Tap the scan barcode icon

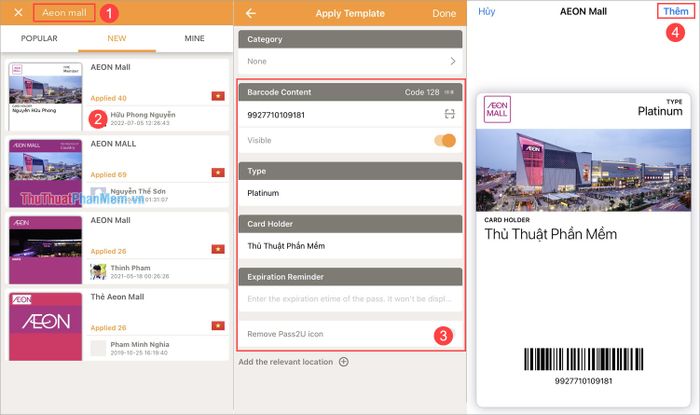click(x=450, y=114)
